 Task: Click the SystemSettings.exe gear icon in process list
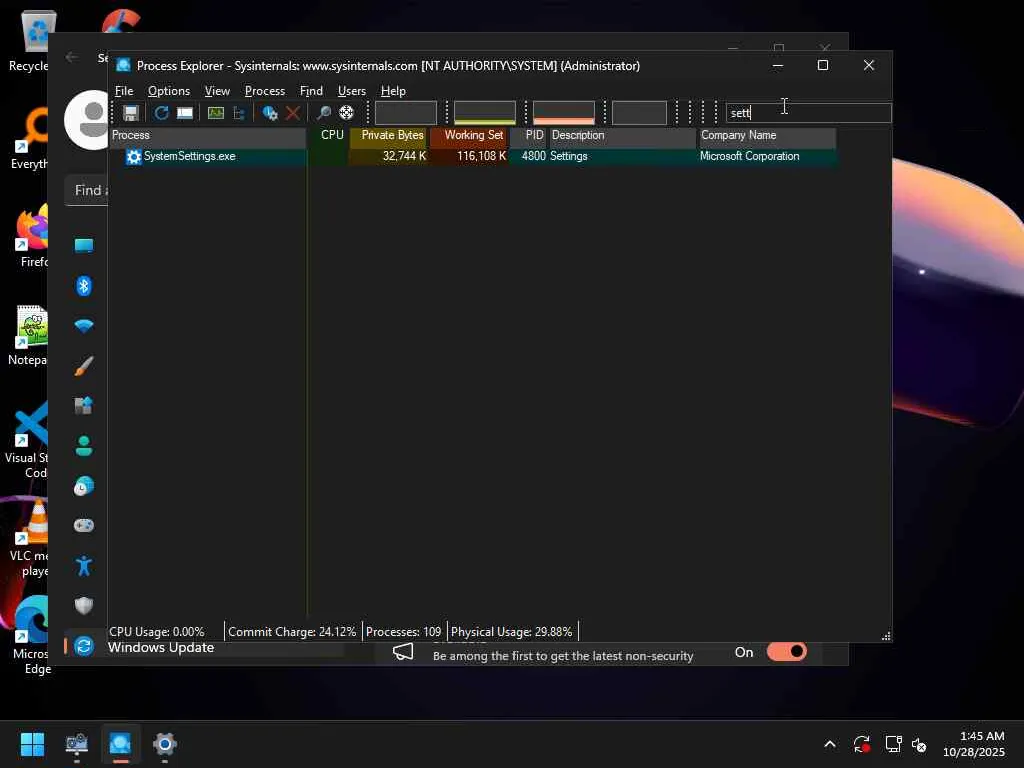click(134, 157)
